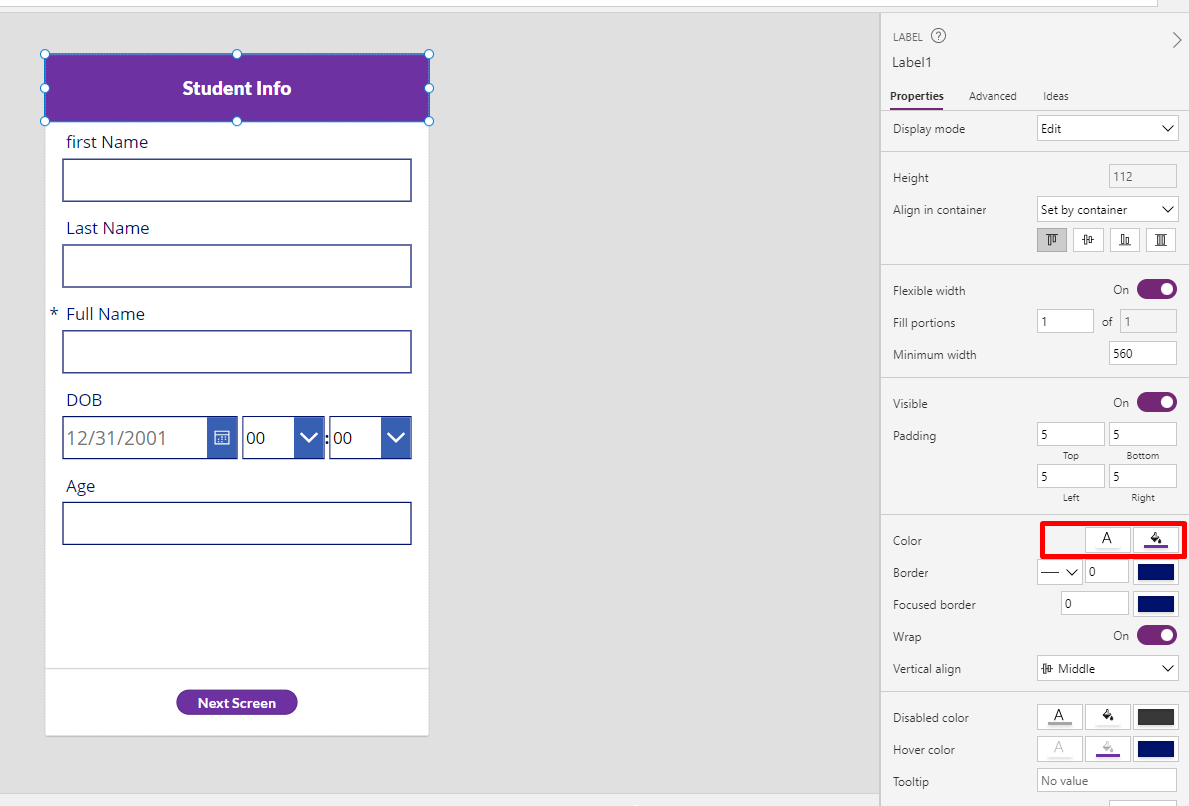
Task: Disable the Visible toggle
Action: point(1156,403)
